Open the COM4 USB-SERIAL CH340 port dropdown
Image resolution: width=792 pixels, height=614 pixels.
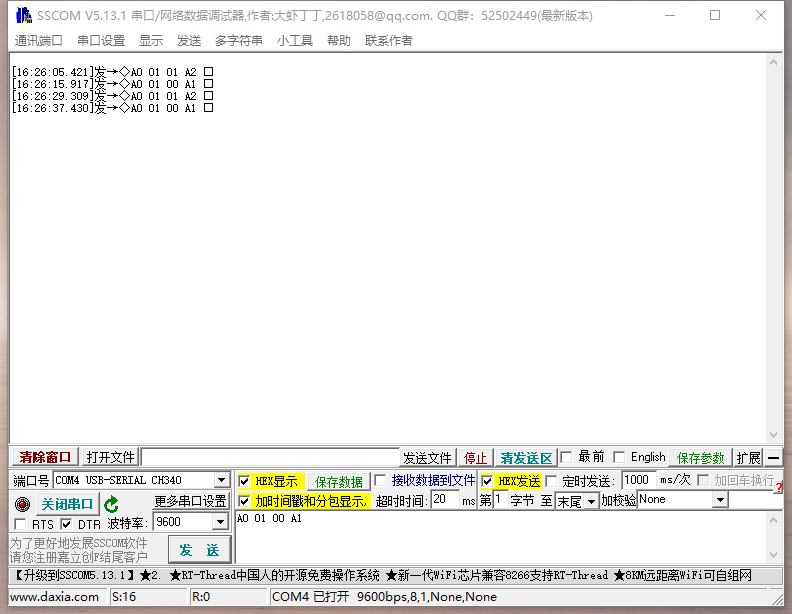tap(221, 480)
